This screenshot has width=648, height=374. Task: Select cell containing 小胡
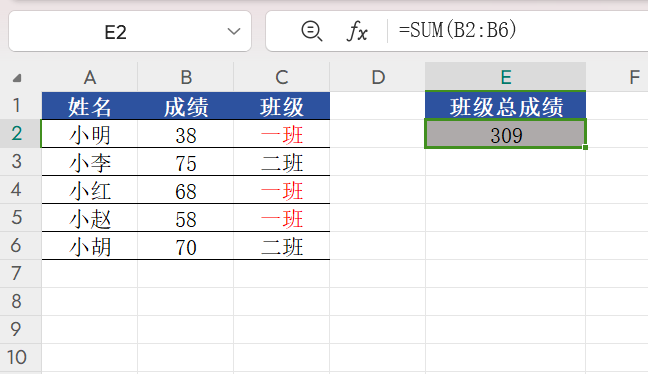[90, 246]
